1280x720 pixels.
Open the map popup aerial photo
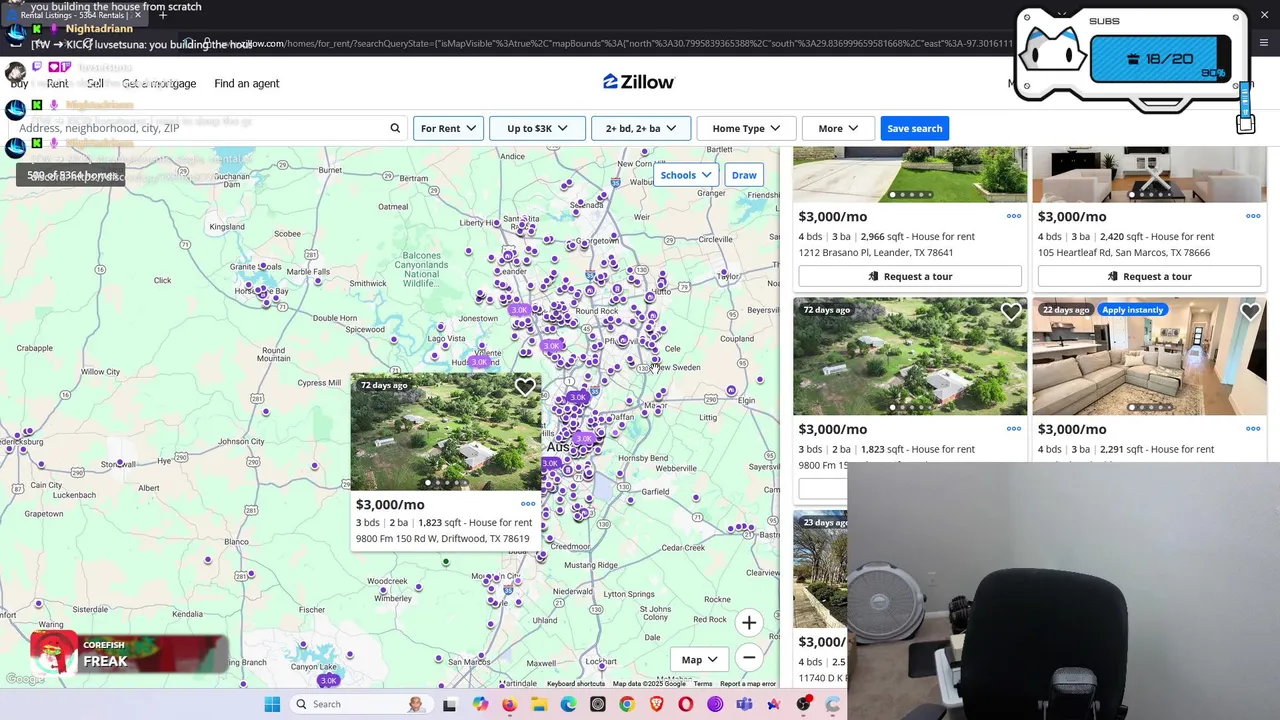pos(446,433)
